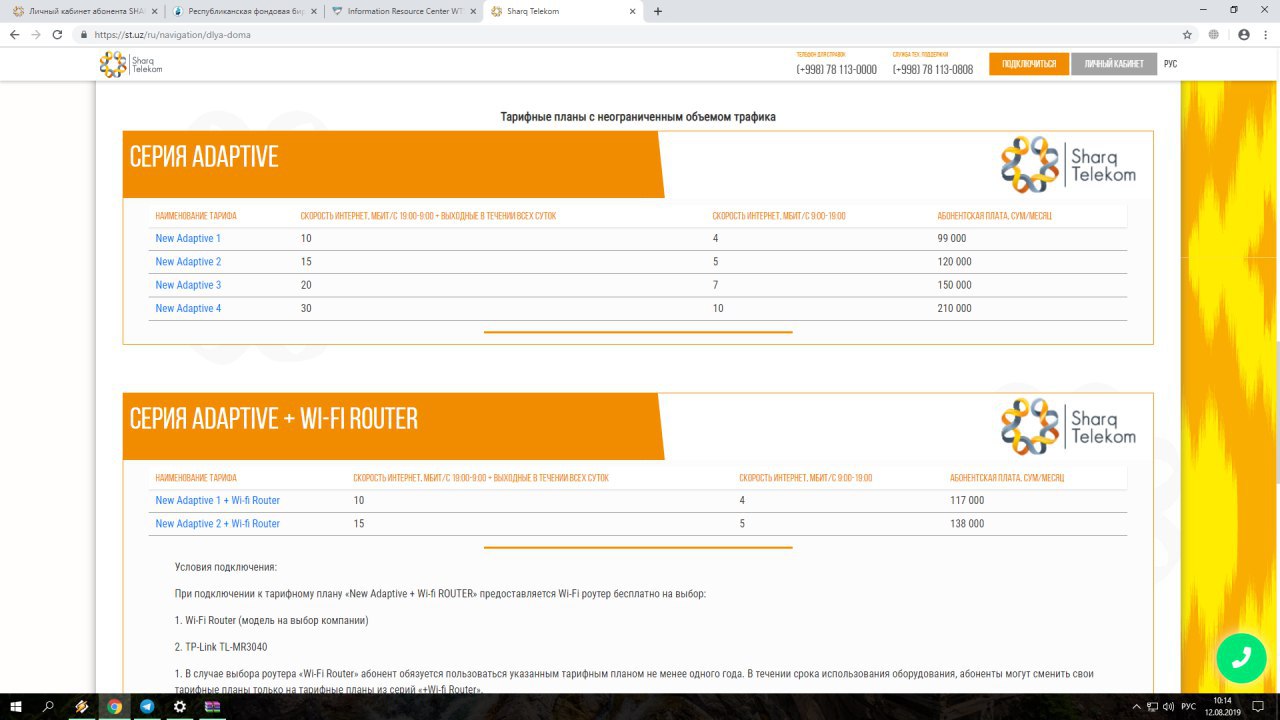Open Winamp from the taskbar

[x=82, y=706]
